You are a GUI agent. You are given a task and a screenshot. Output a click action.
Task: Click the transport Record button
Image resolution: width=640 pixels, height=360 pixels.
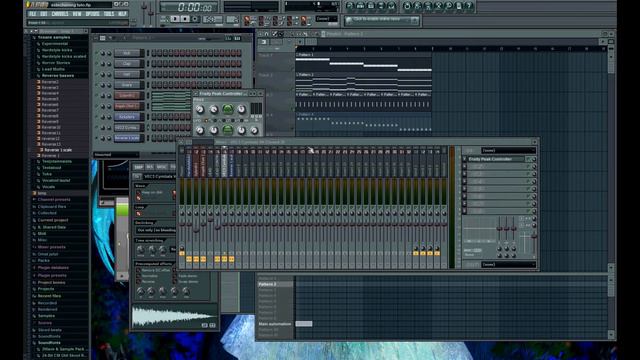195,19
